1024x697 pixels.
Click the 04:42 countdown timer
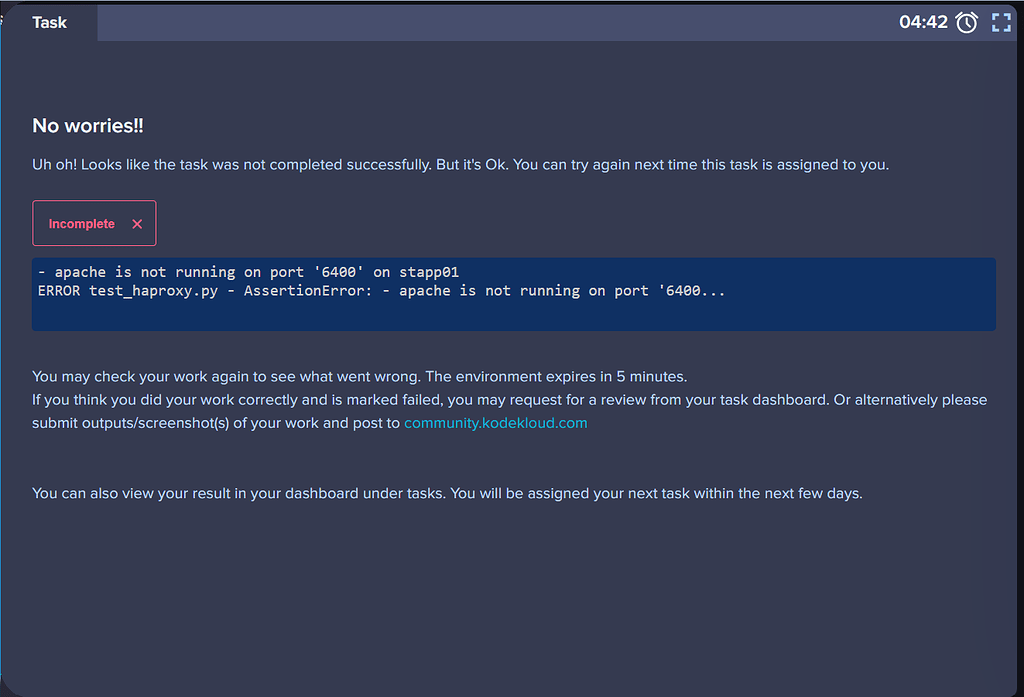tap(923, 22)
